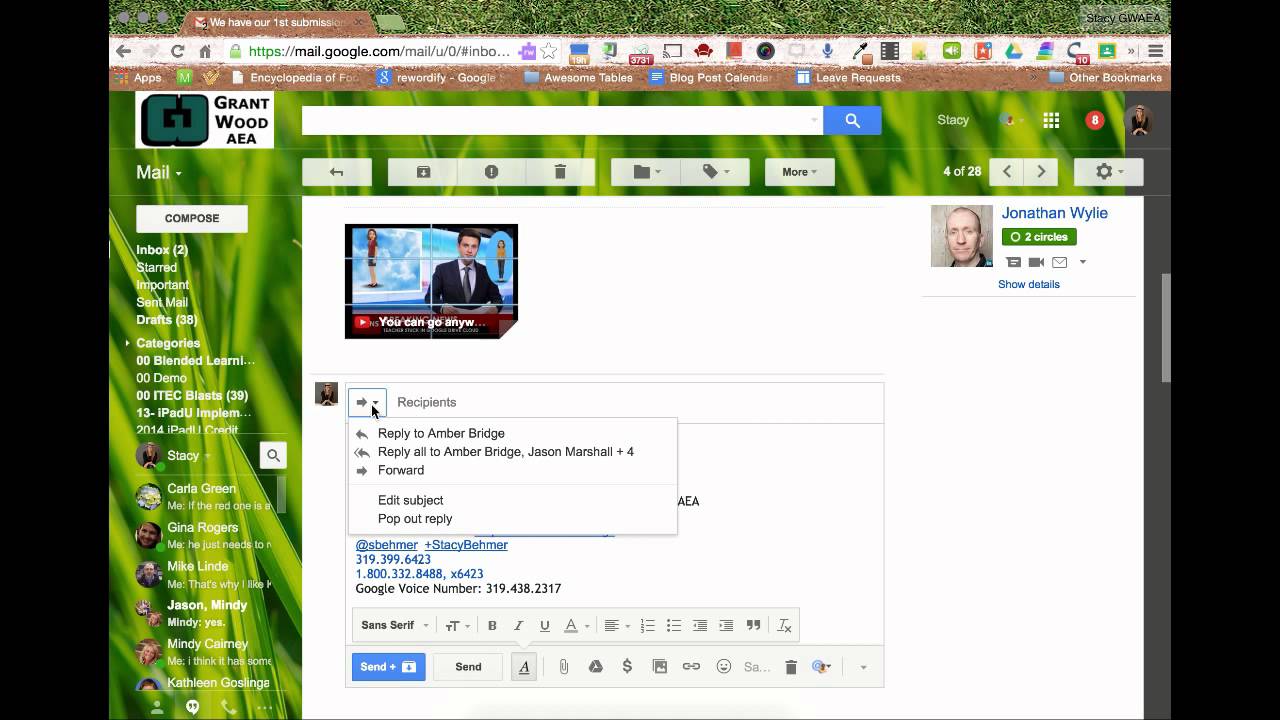
Task: Click the blue search button
Action: pyautogui.click(x=852, y=120)
